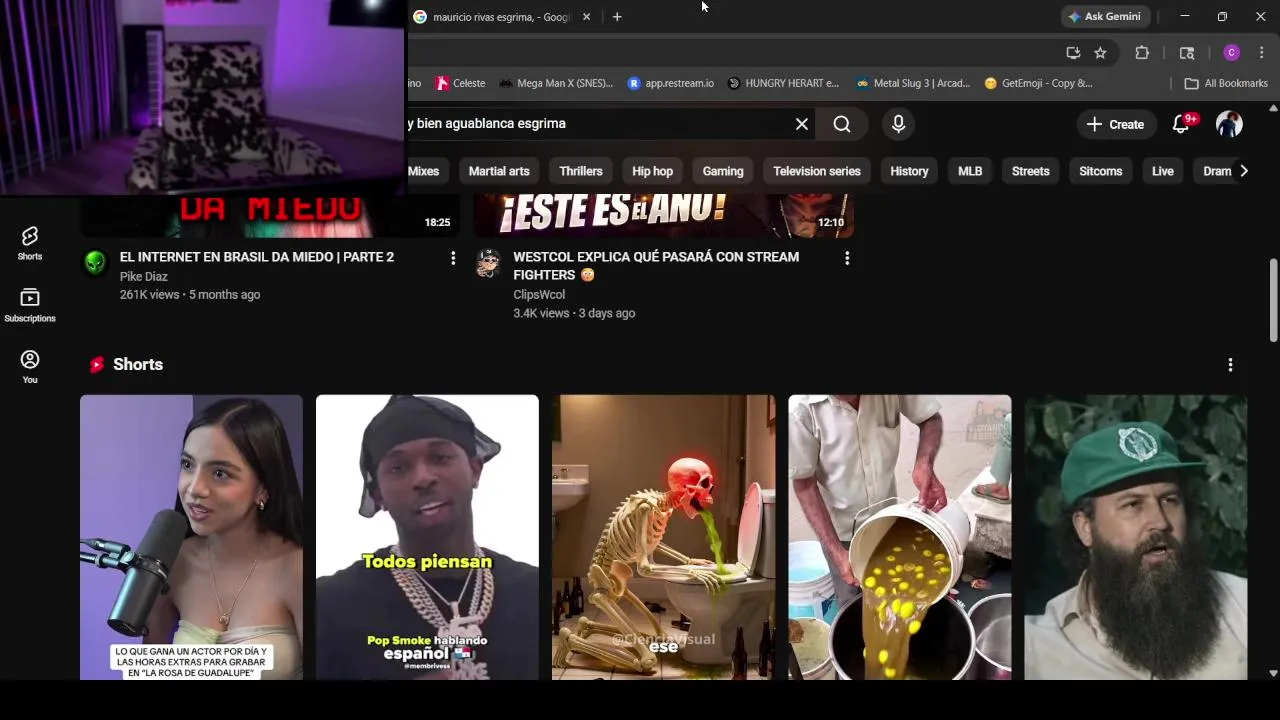1280x720 pixels.
Task: Open ESTE ES EL AÑO thumbnail
Action: (x=664, y=216)
